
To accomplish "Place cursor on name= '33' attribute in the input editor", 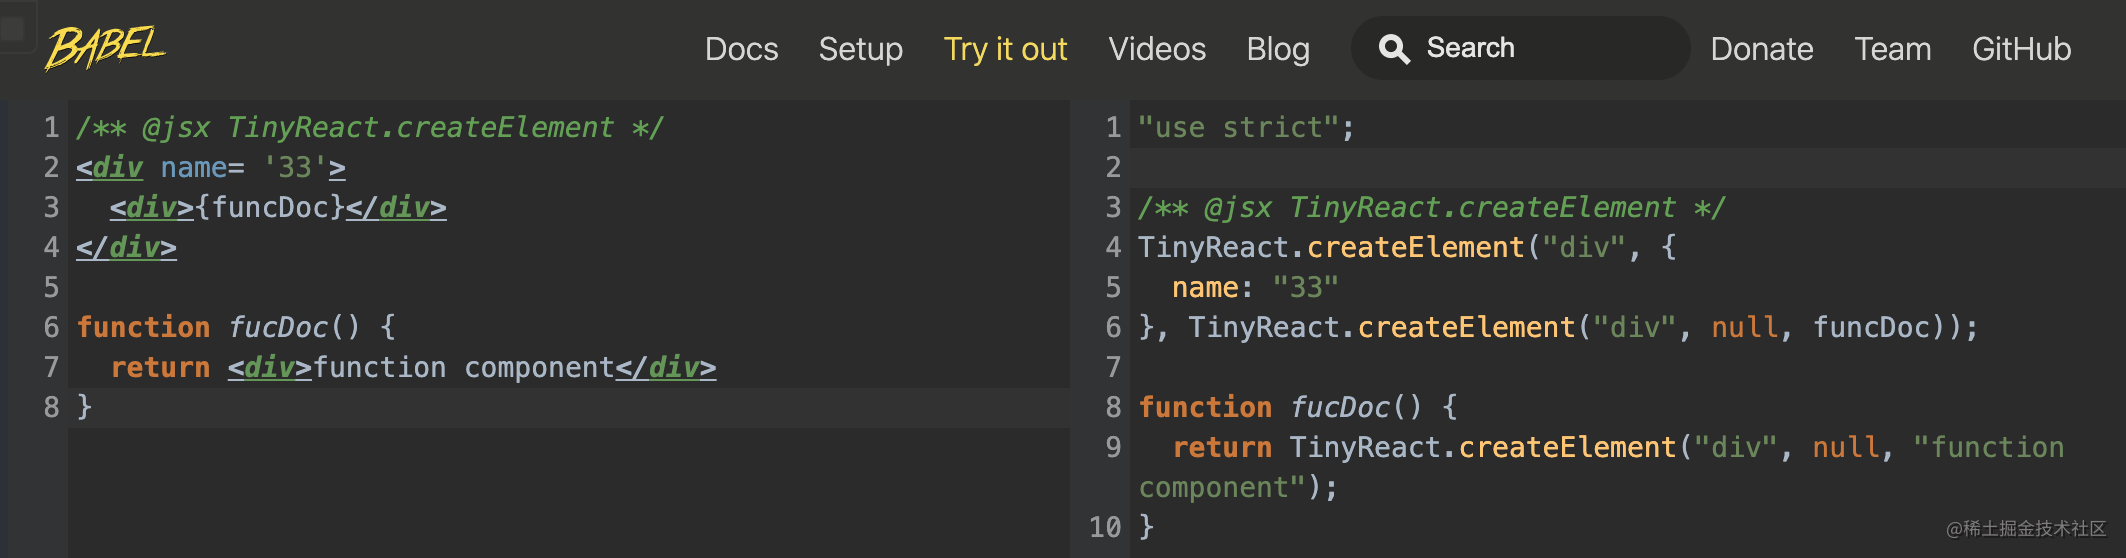I will click(x=240, y=168).
